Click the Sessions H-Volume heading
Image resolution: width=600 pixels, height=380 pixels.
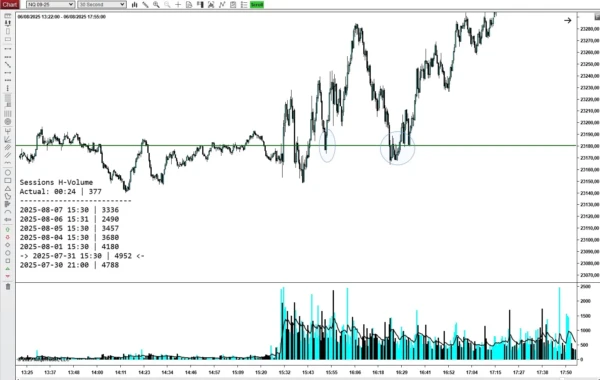[56, 182]
